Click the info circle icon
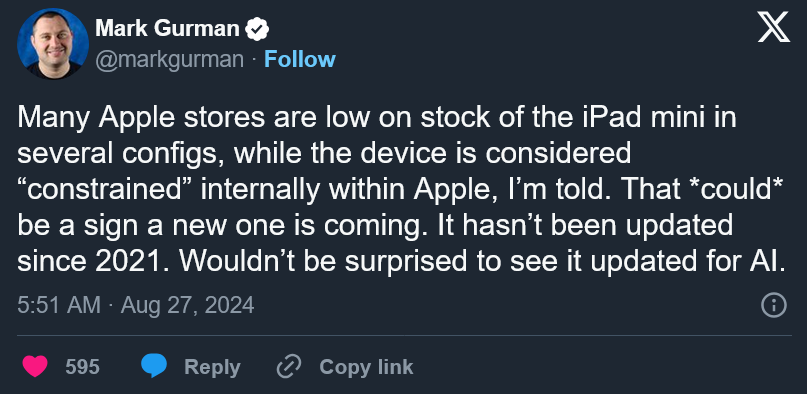 coord(774,306)
